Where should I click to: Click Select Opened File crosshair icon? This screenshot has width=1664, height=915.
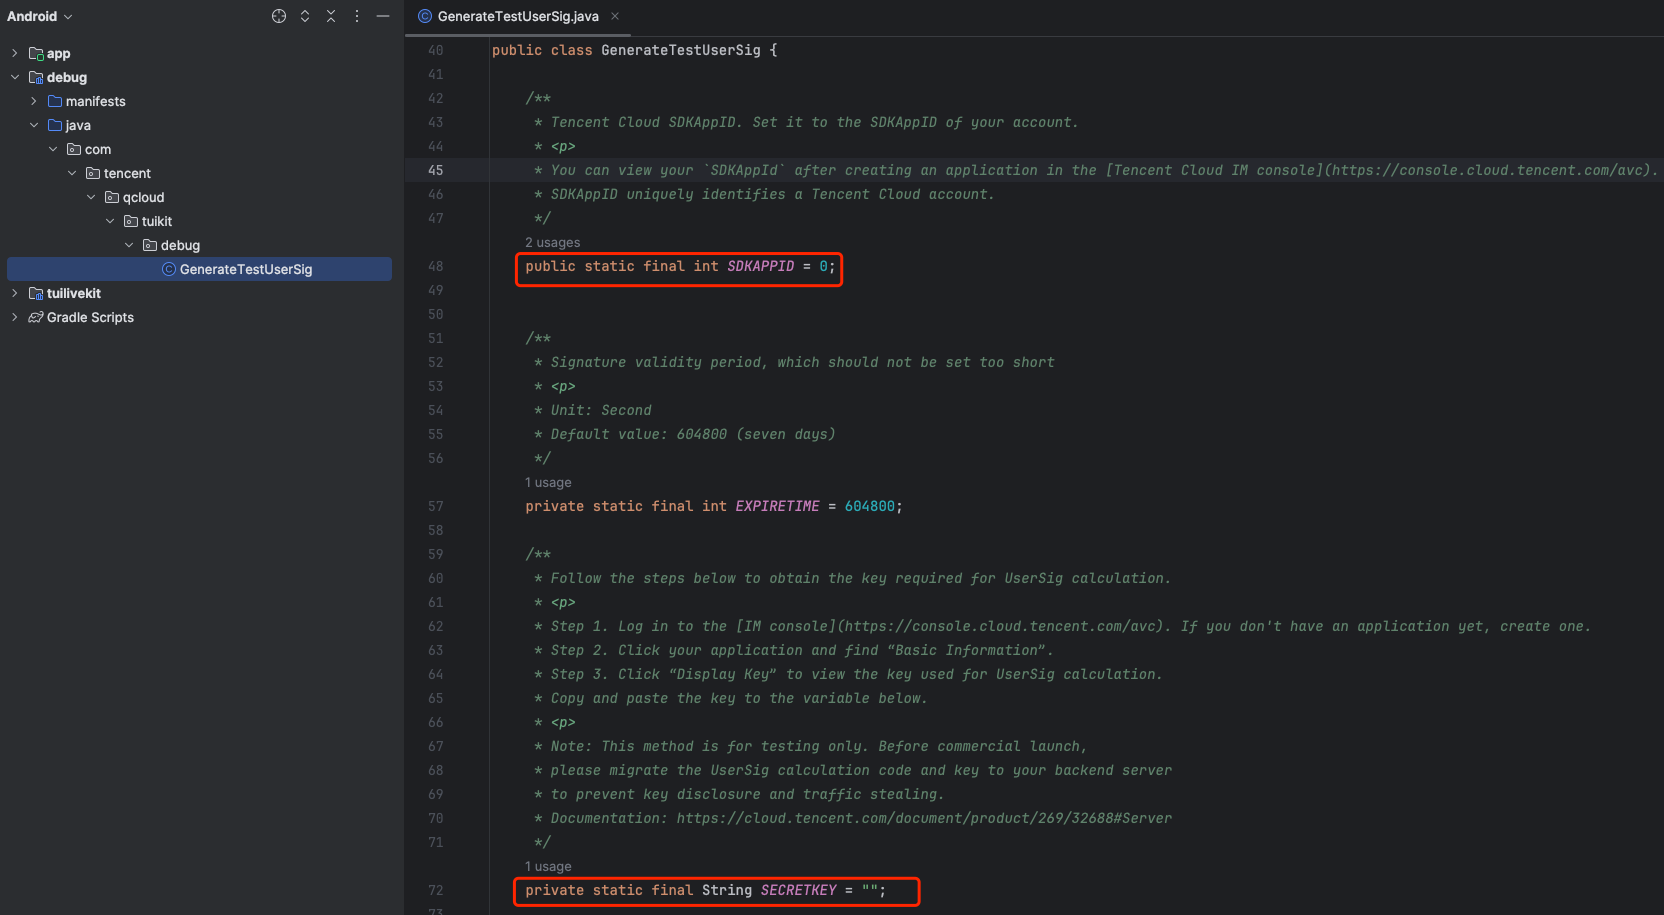(279, 16)
